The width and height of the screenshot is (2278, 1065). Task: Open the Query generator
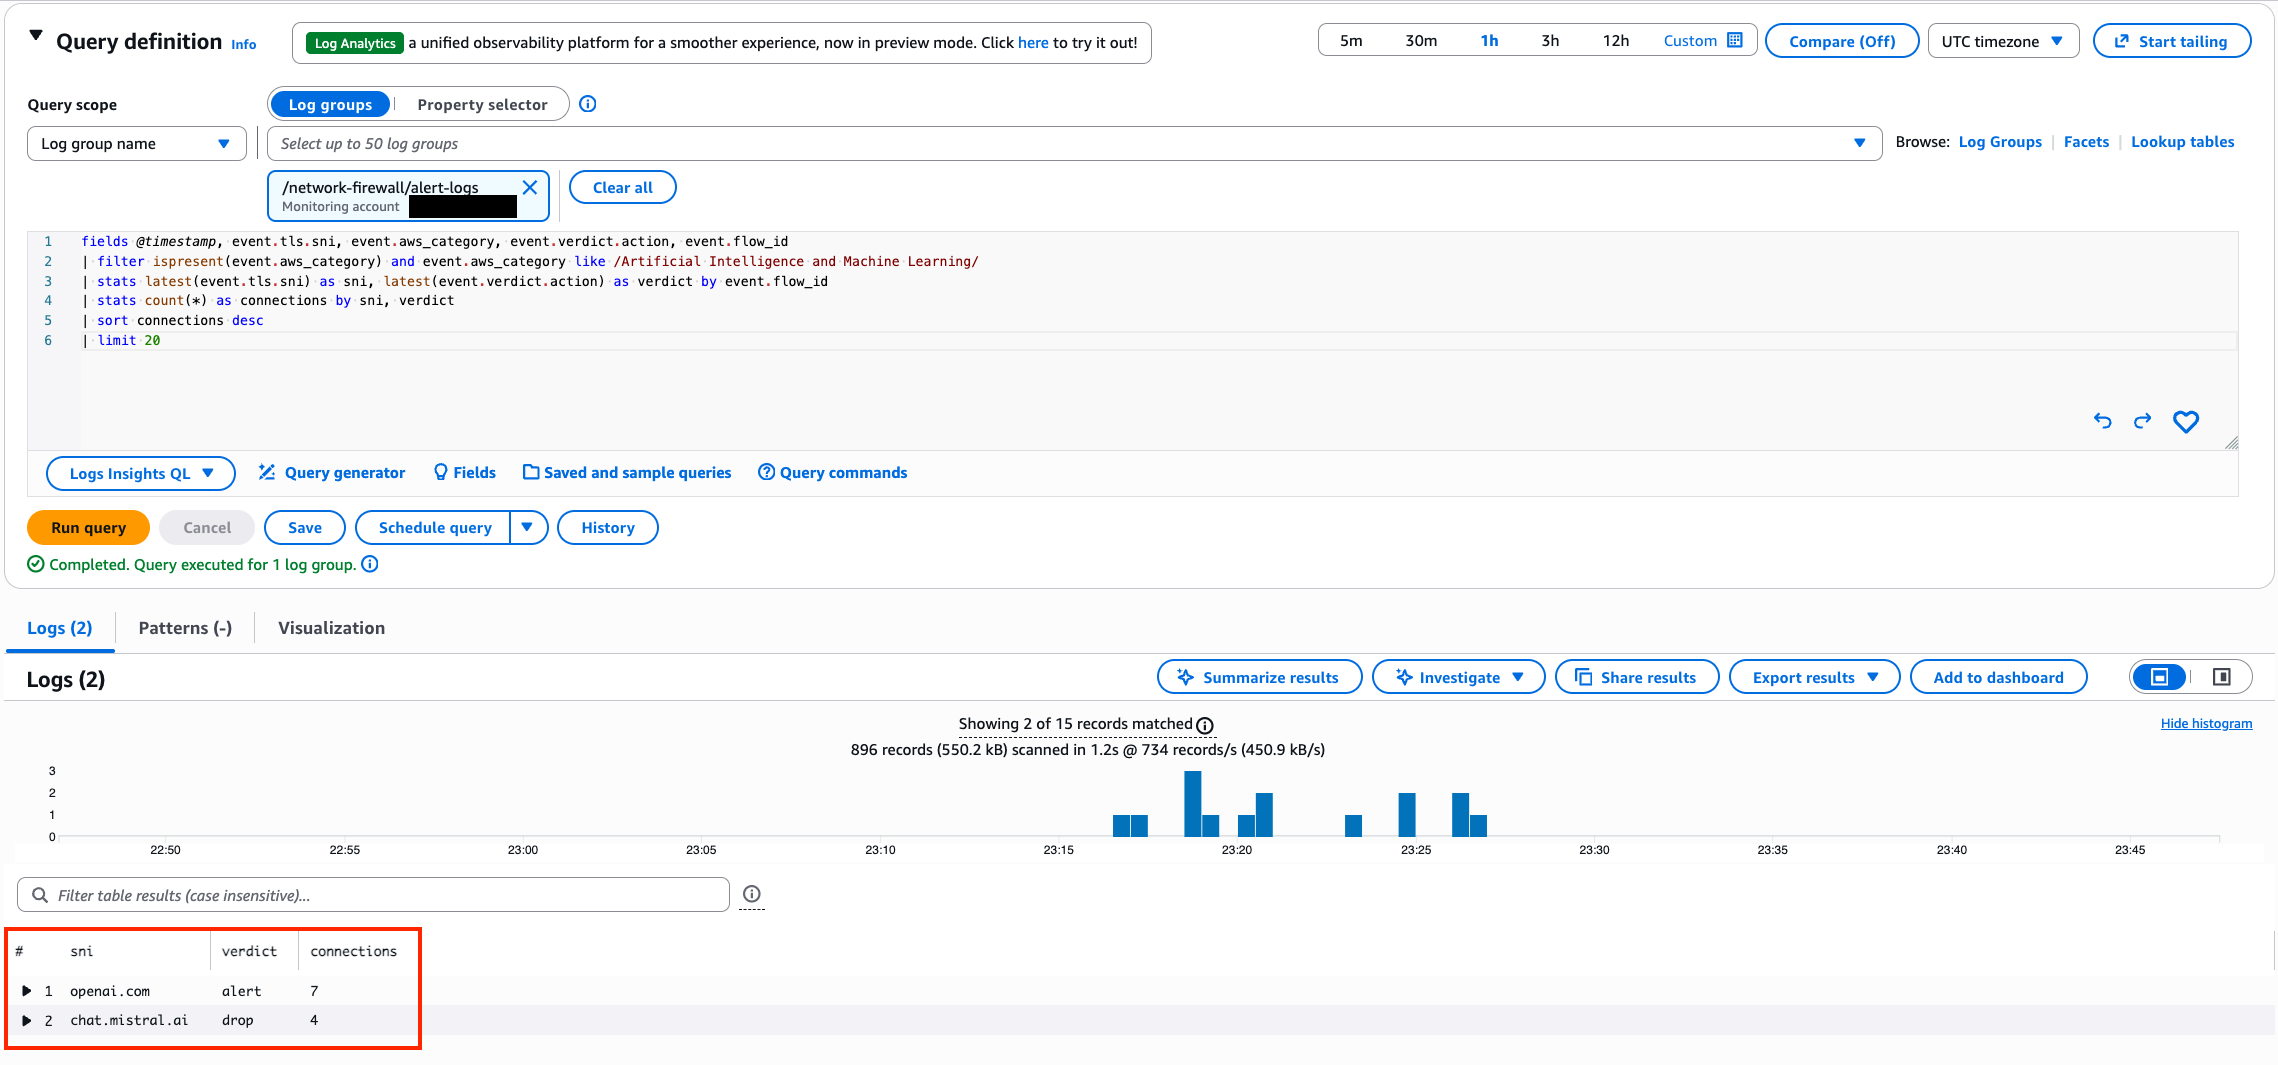332,472
